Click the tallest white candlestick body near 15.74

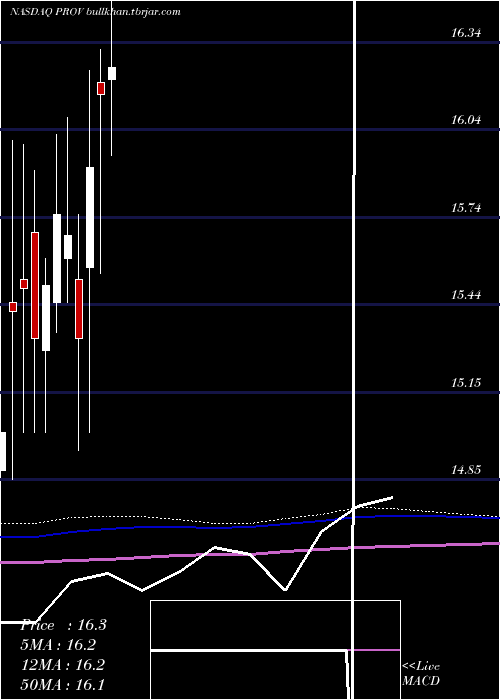click(90, 217)
